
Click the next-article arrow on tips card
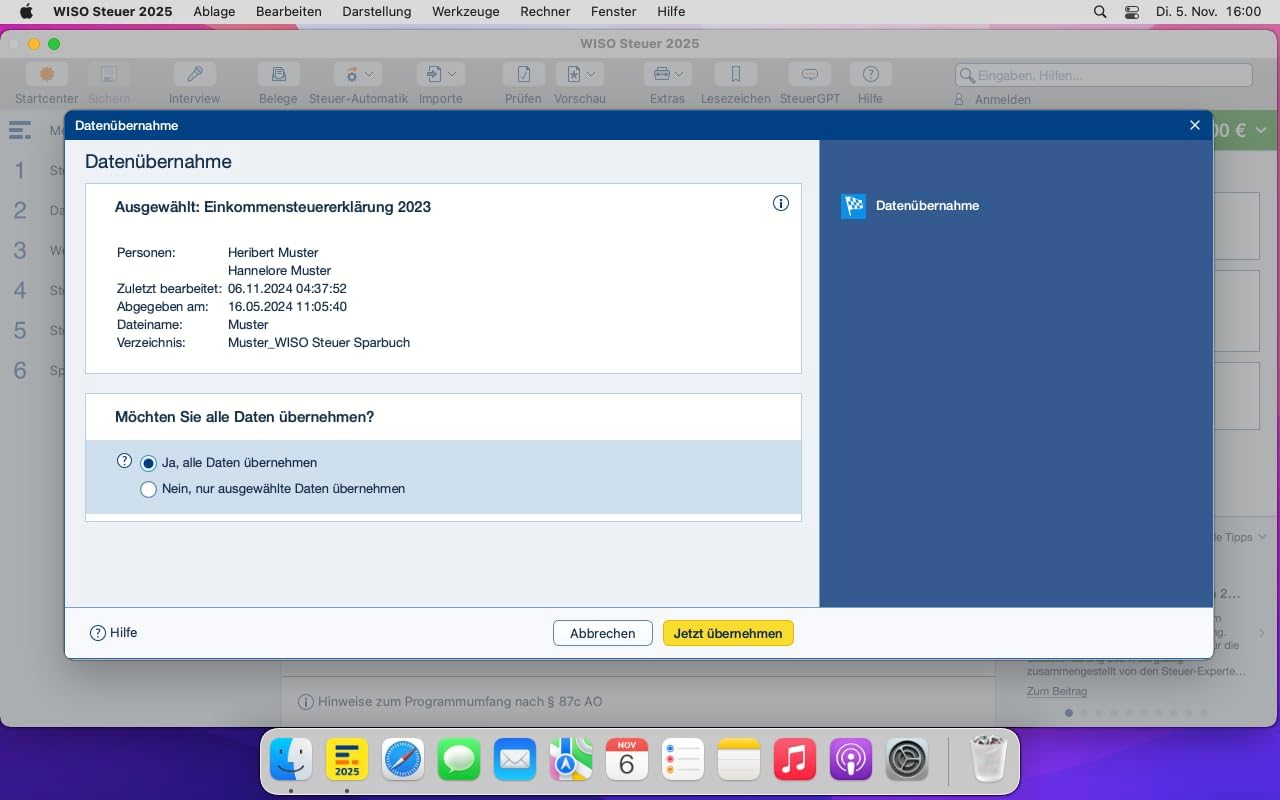coord(1262,633)
